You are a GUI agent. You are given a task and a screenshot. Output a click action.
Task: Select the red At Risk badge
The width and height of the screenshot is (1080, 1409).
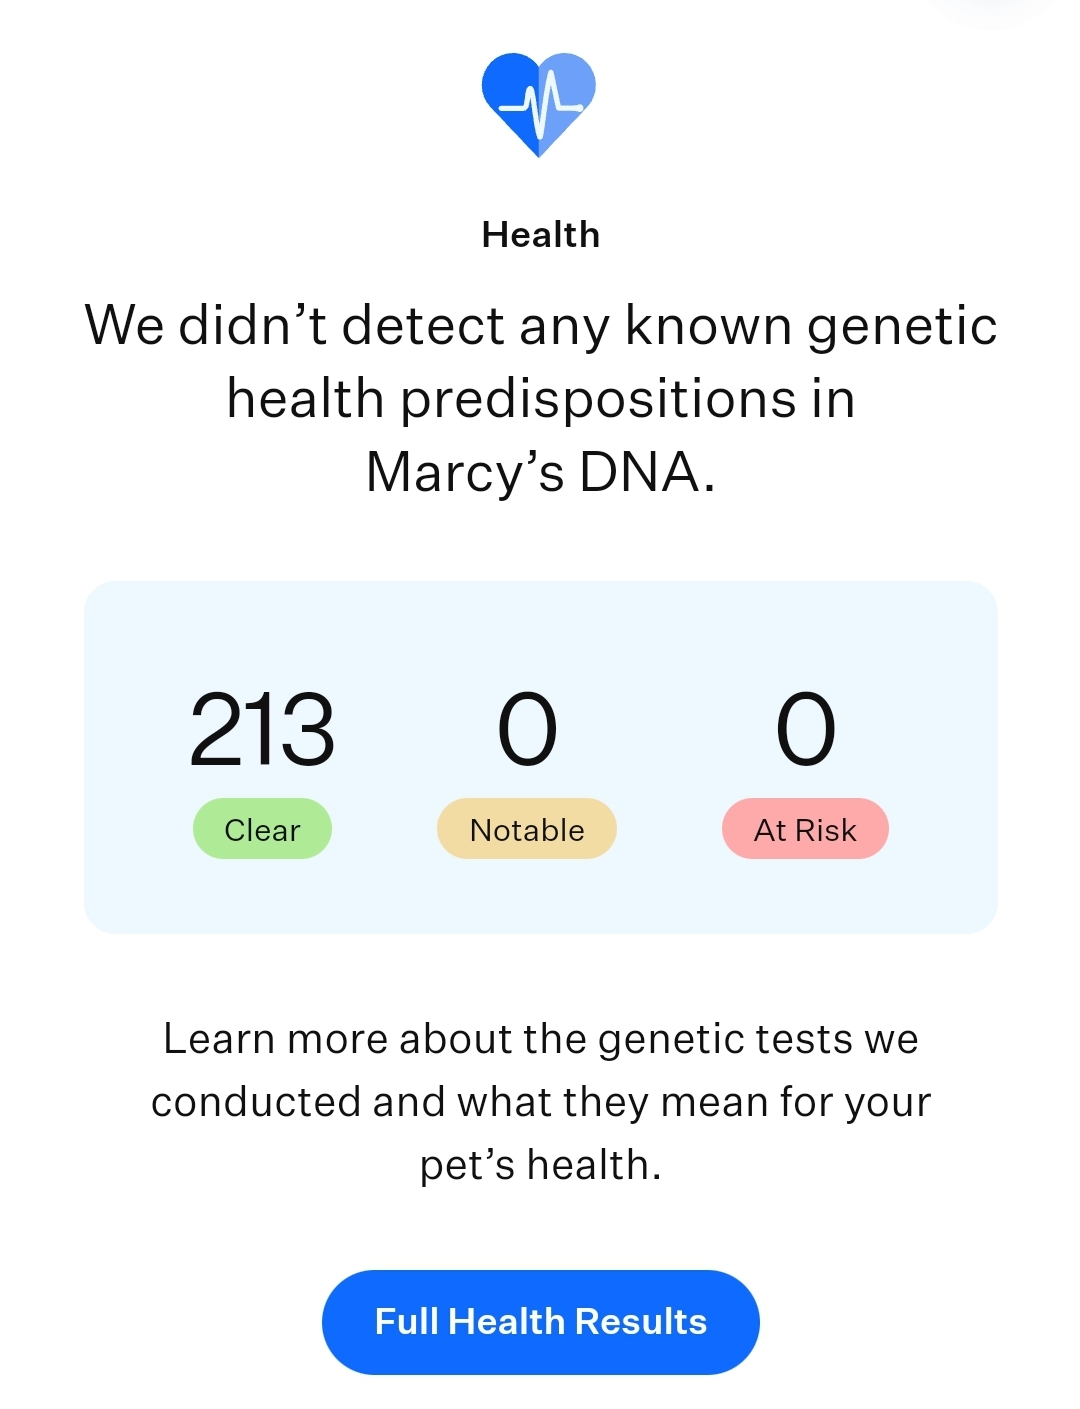805,829
